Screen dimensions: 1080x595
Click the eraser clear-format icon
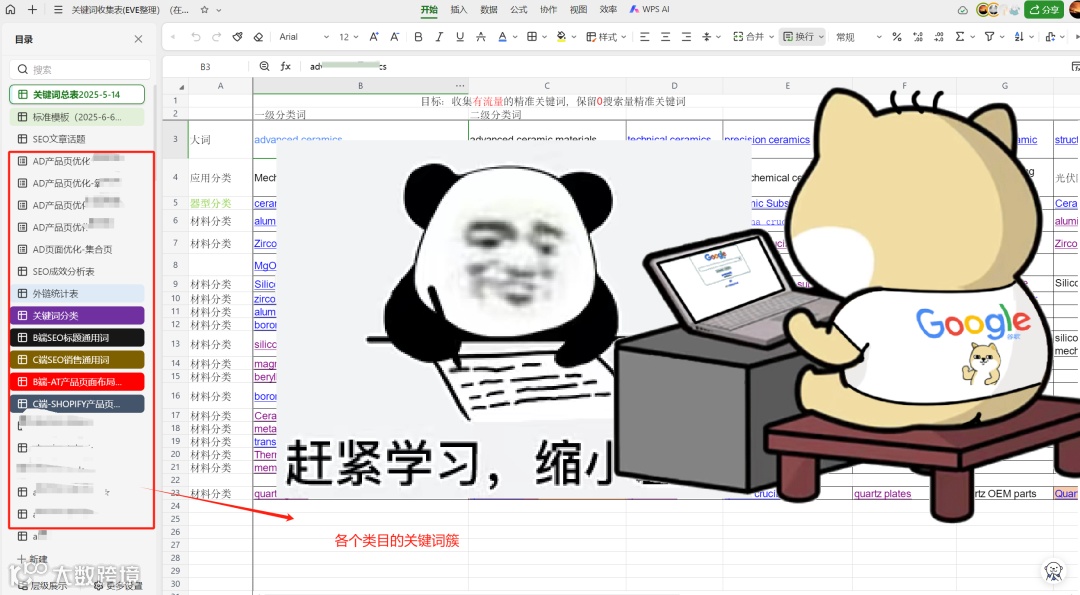tap(258, 36)
